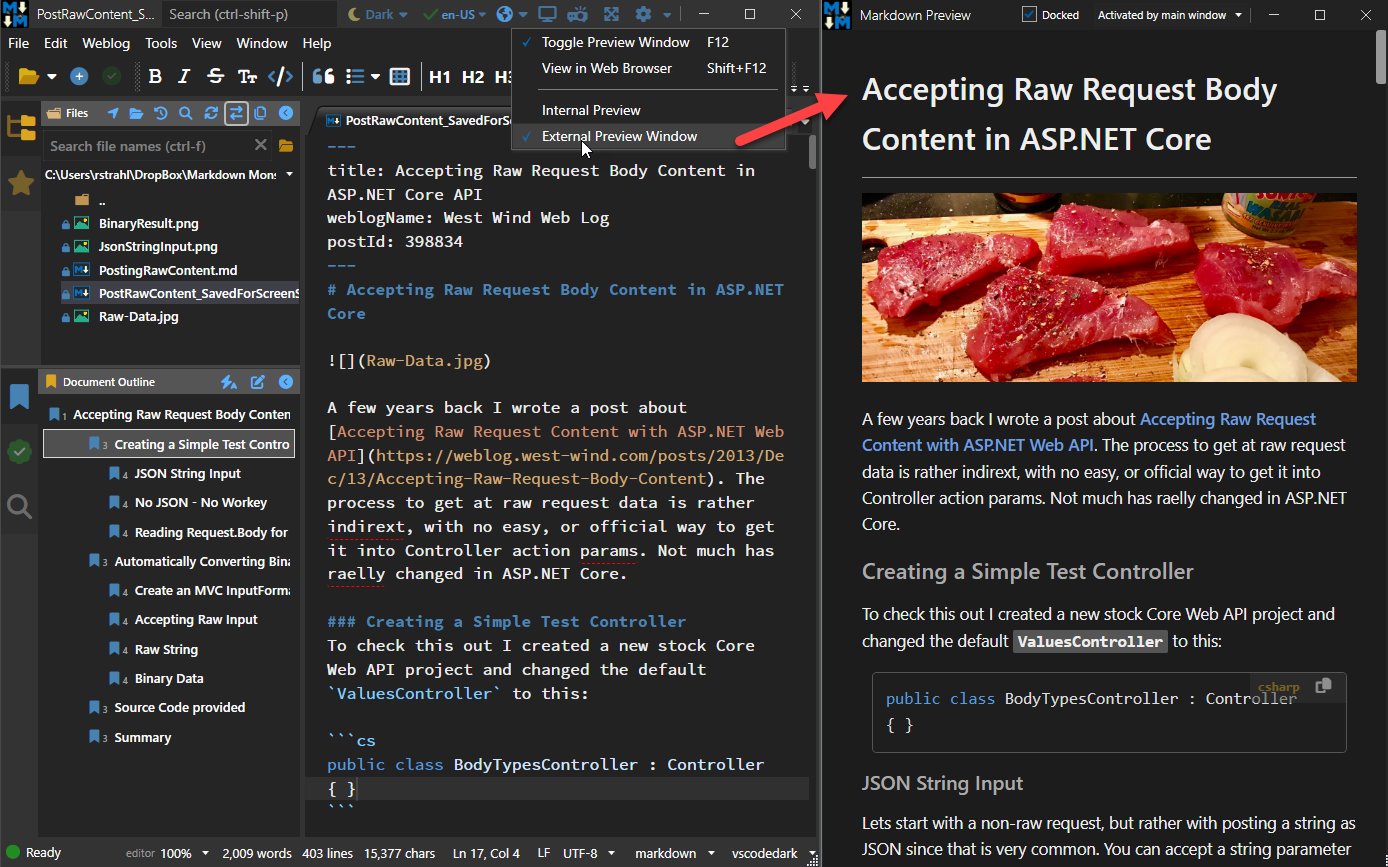
Task: Select JSON String Input in outline
Action: (x=187, y=474)
